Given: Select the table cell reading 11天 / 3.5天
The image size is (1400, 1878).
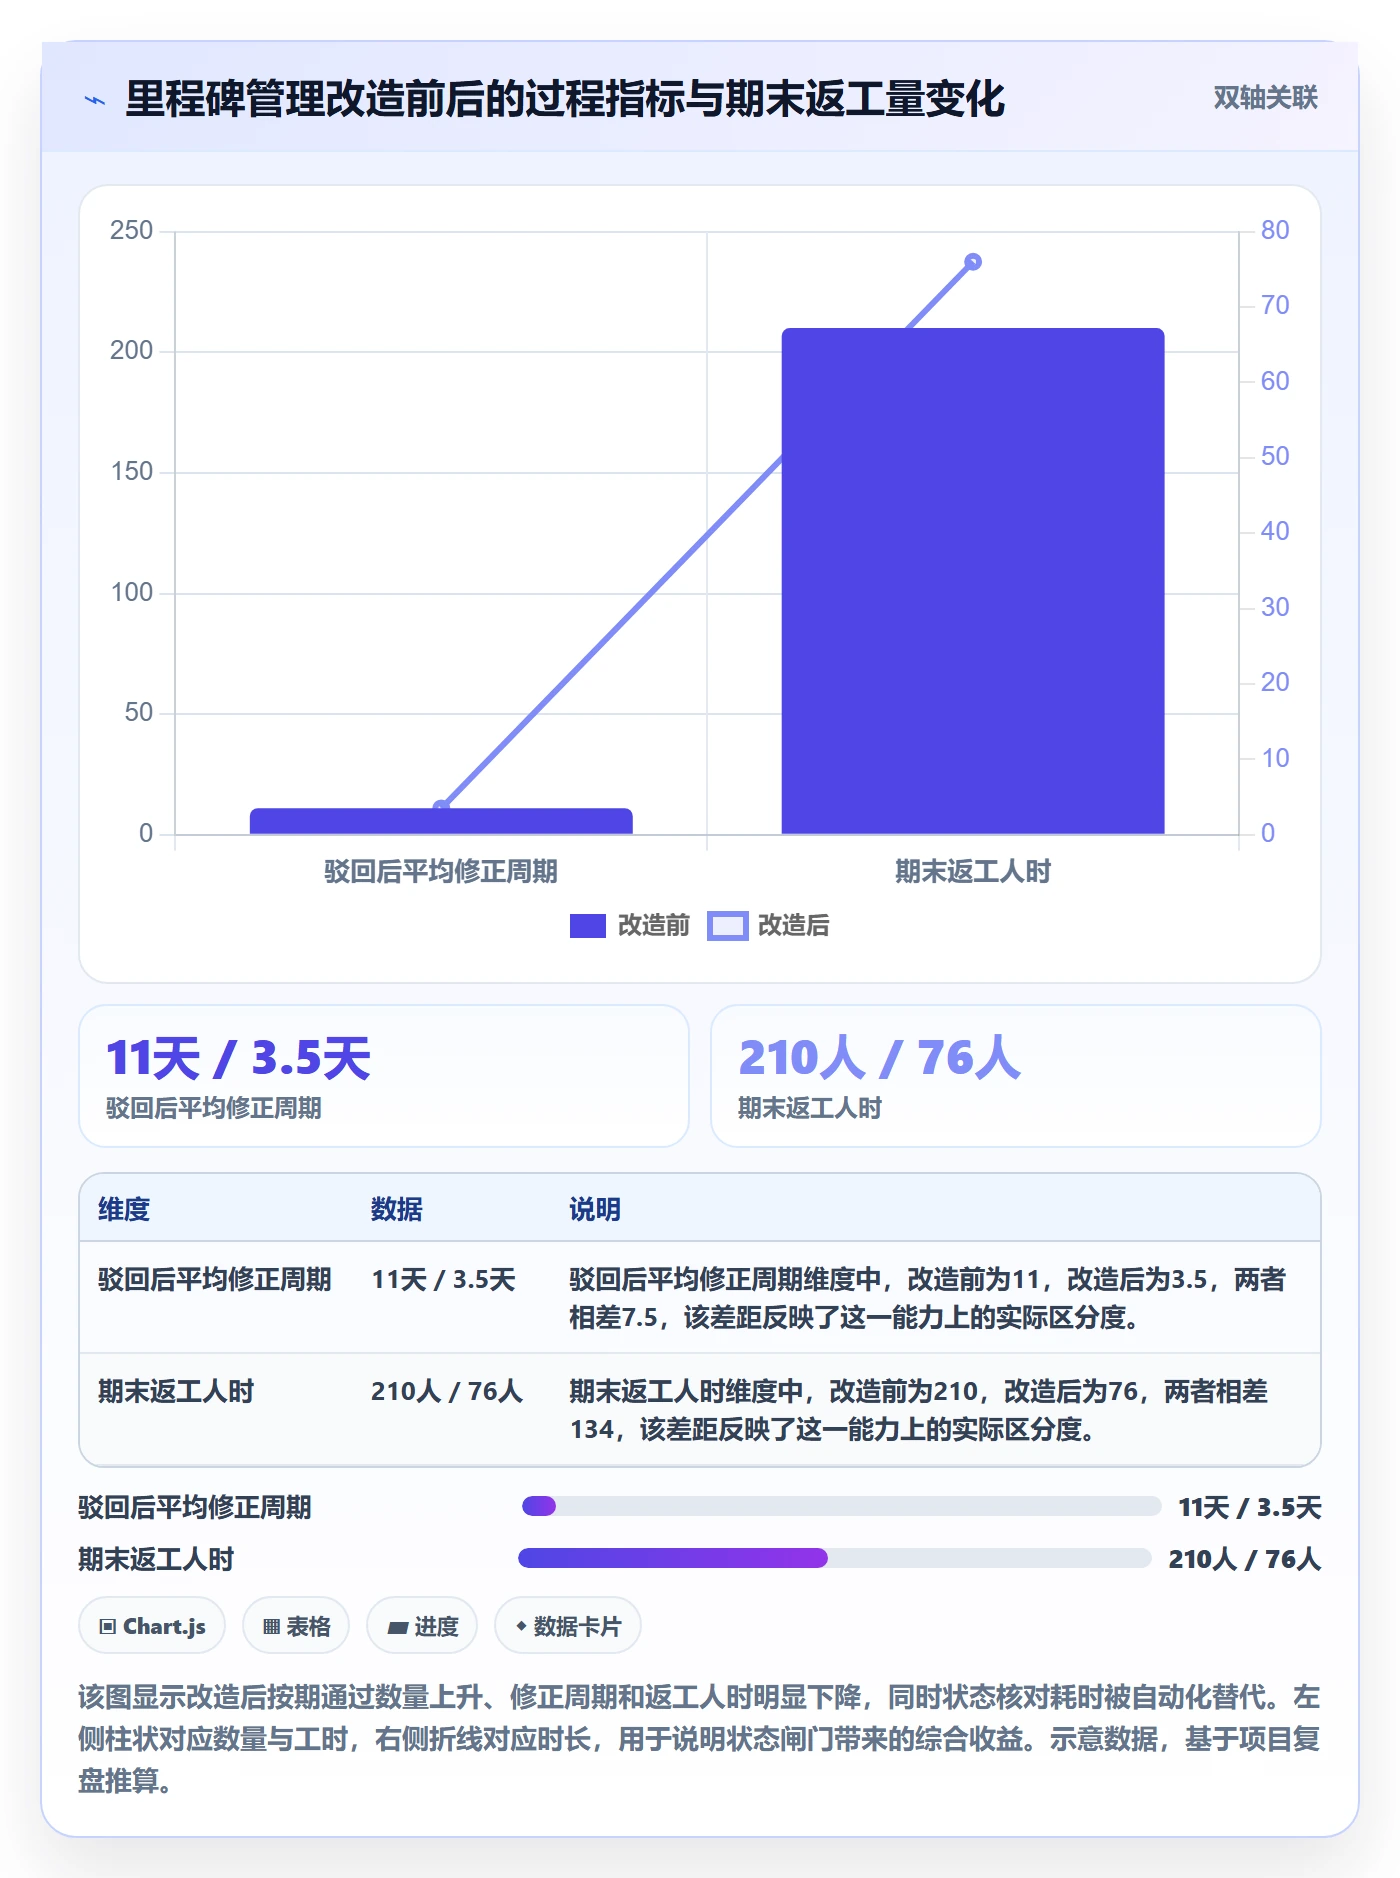Looking at the screenshot, I should [x=443, y=1279].
